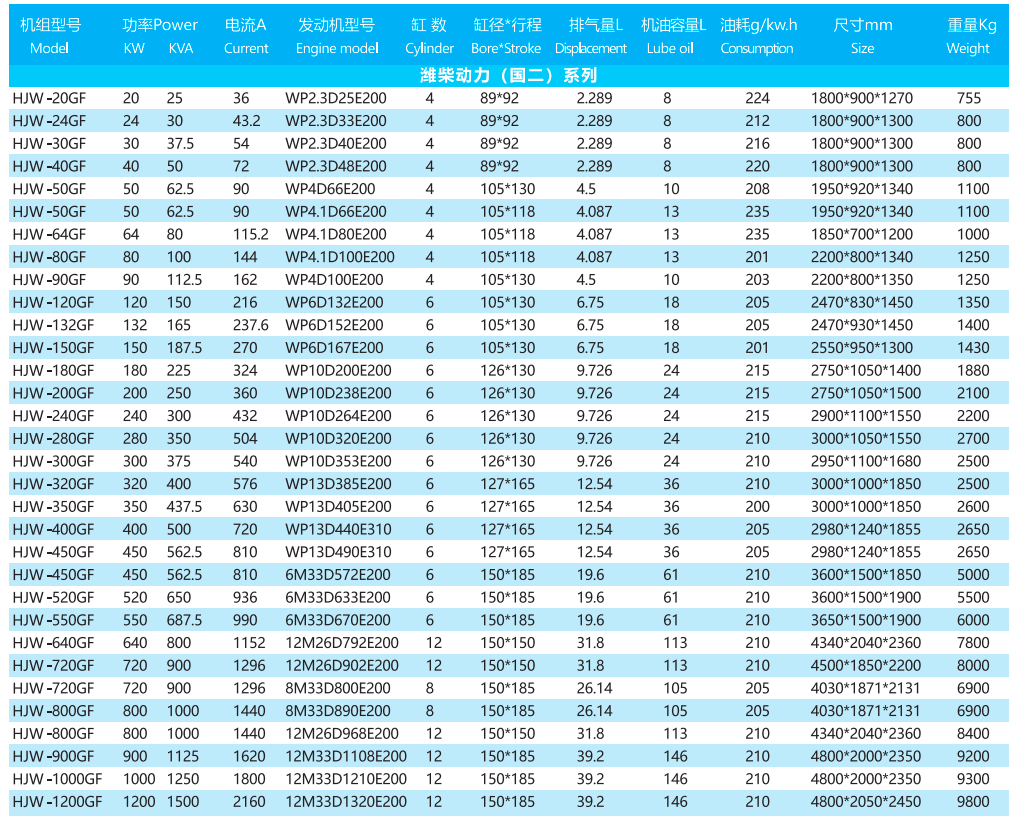Select engine model 6M33D633E200
This screenshot has height=824, width=1022.
pyautogui.click(x=338, y=597)
